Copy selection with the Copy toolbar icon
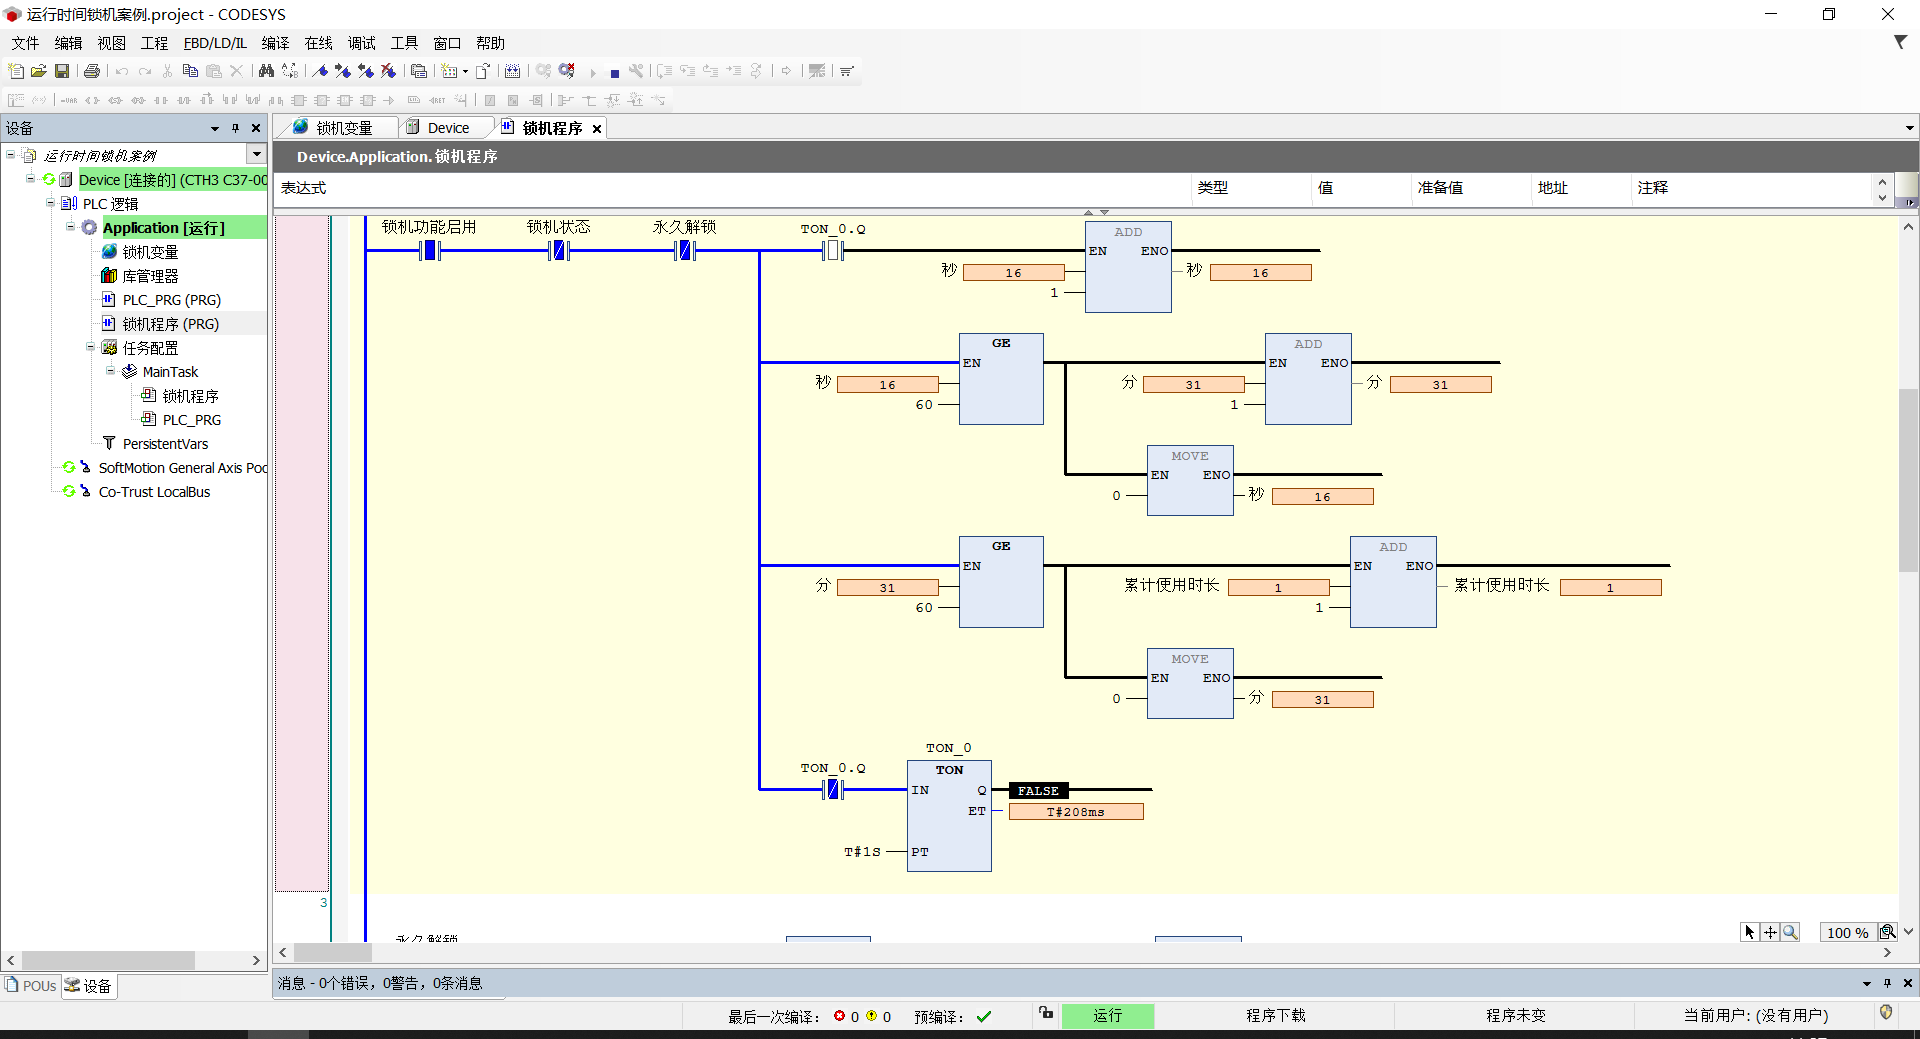This screenshot has height=1039, width=1920. click(190, 71)
